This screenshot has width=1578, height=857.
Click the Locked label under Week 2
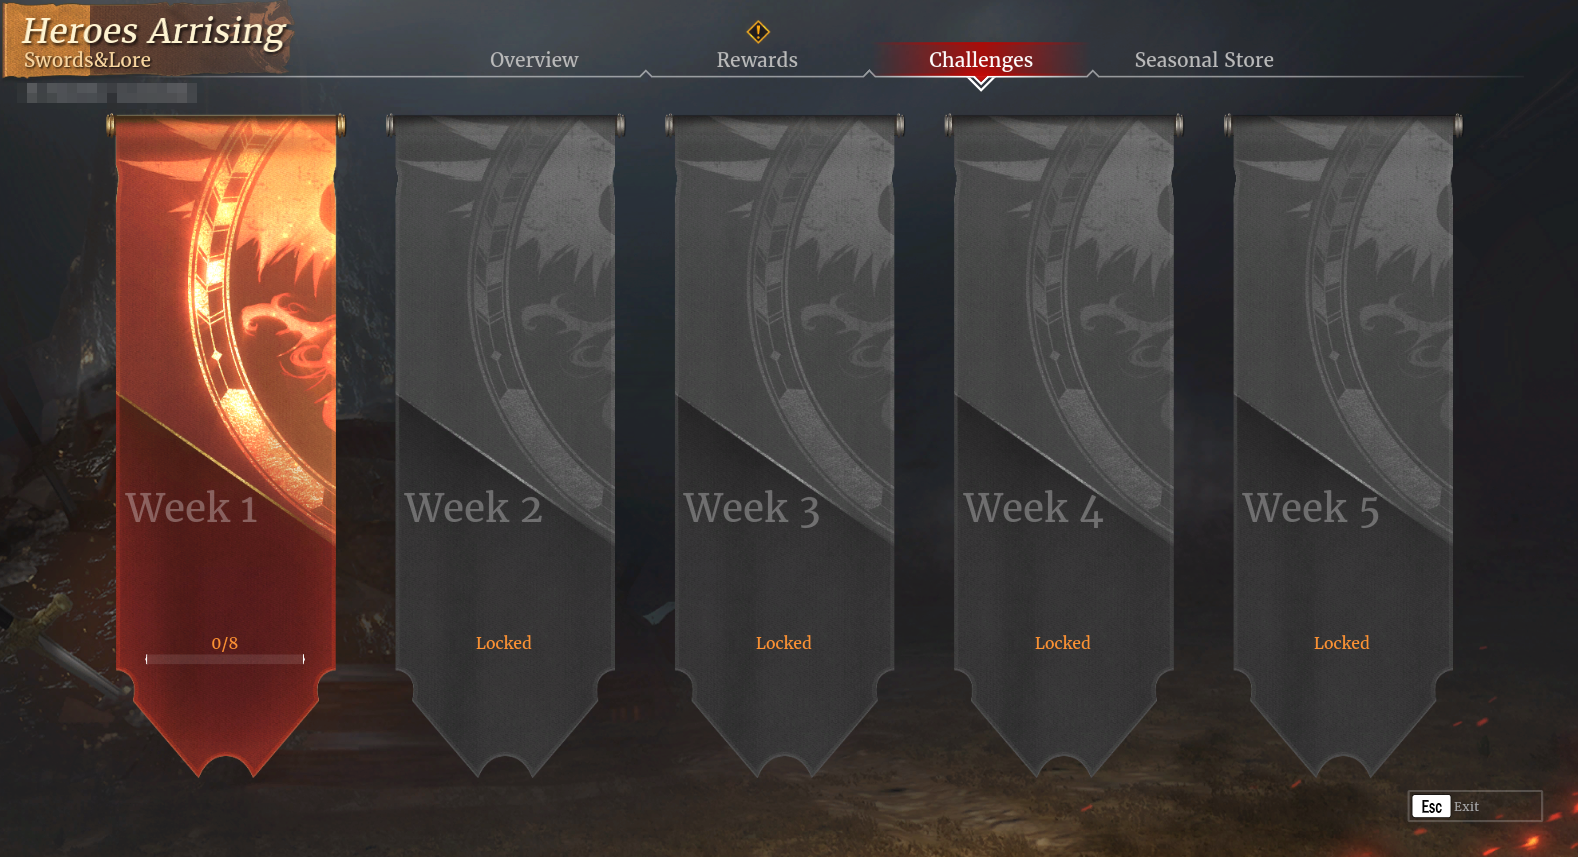pyautogui.click(x=504, y=643)
